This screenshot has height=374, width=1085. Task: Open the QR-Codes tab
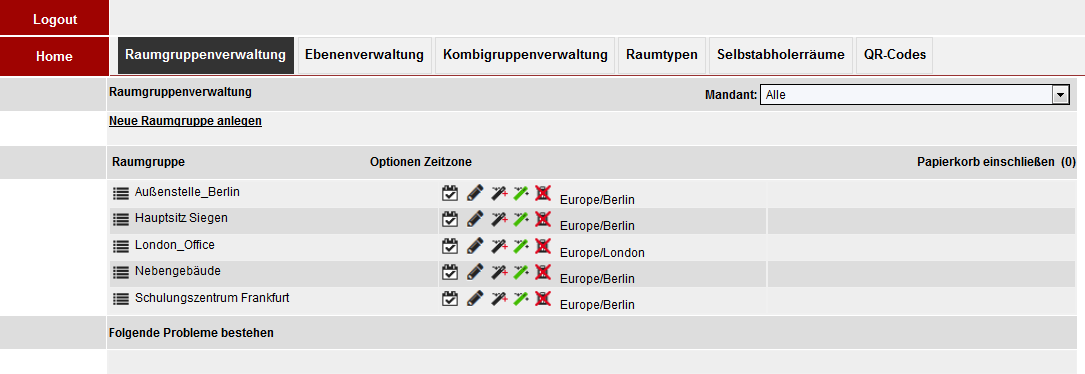pyautogui.click(x=895, y=55)
